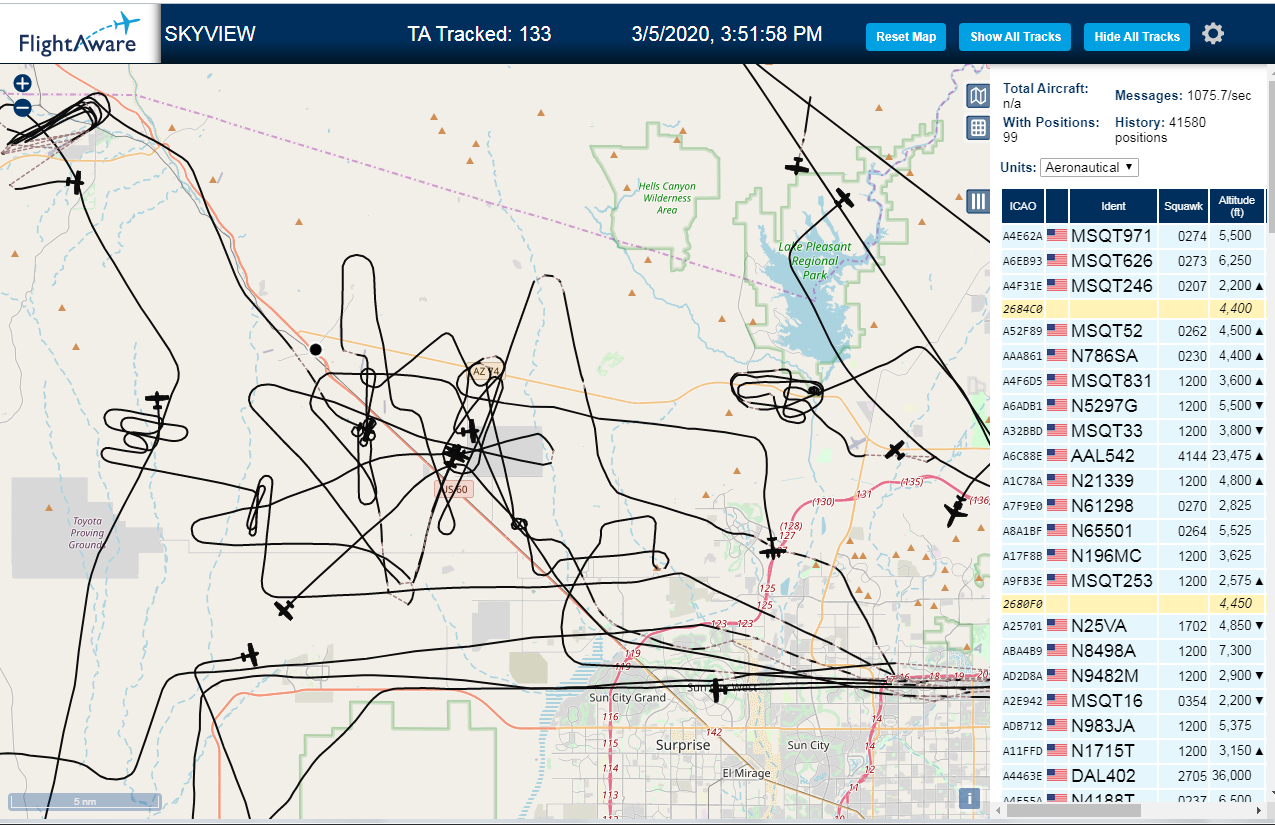The image size is (1275, 825).
Task: Select the DAL402 aircraft ident
Action: tap(1103, 776)
